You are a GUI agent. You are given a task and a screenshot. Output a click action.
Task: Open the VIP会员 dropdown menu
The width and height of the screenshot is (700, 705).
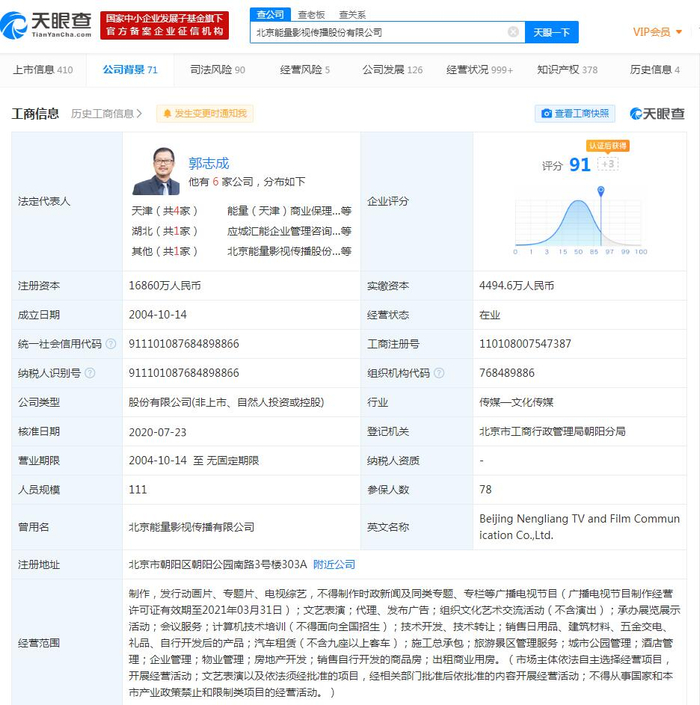[x=657, y=32]
